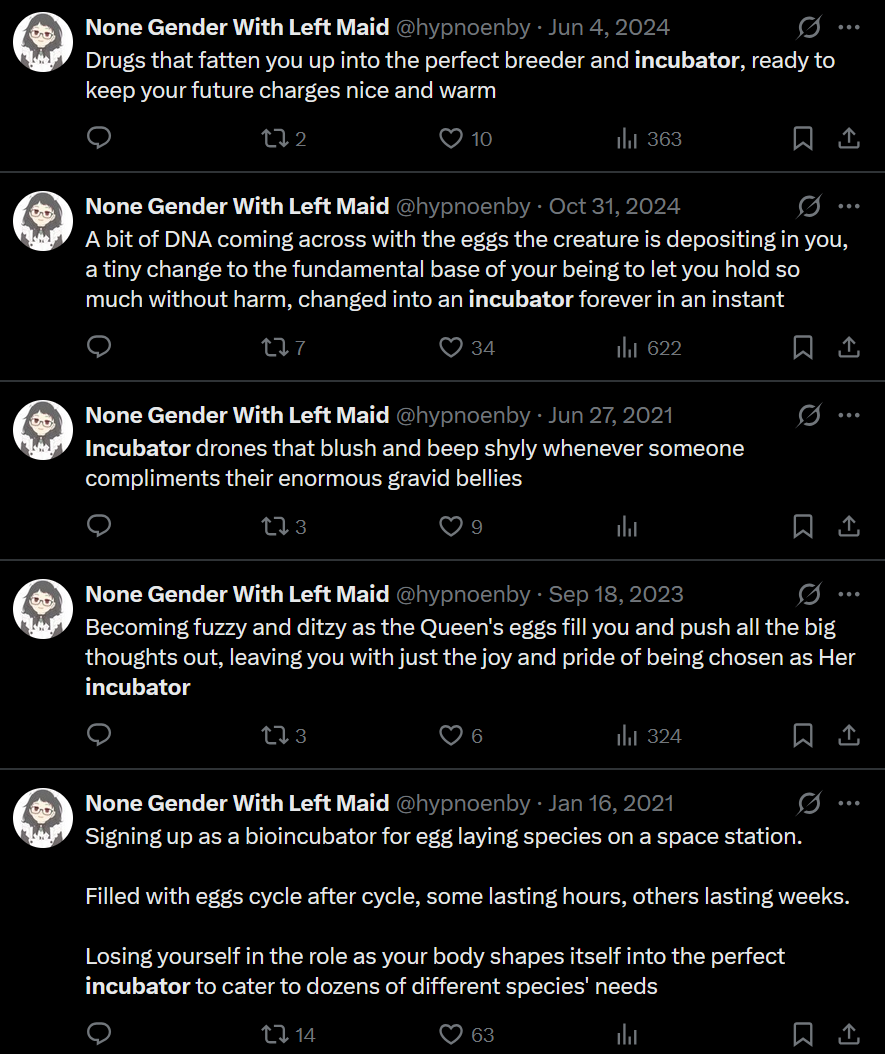Click the Jun 27, 2021 timestamp link
Viewport: 885px width, 1054px height.
tap(610, 415)
